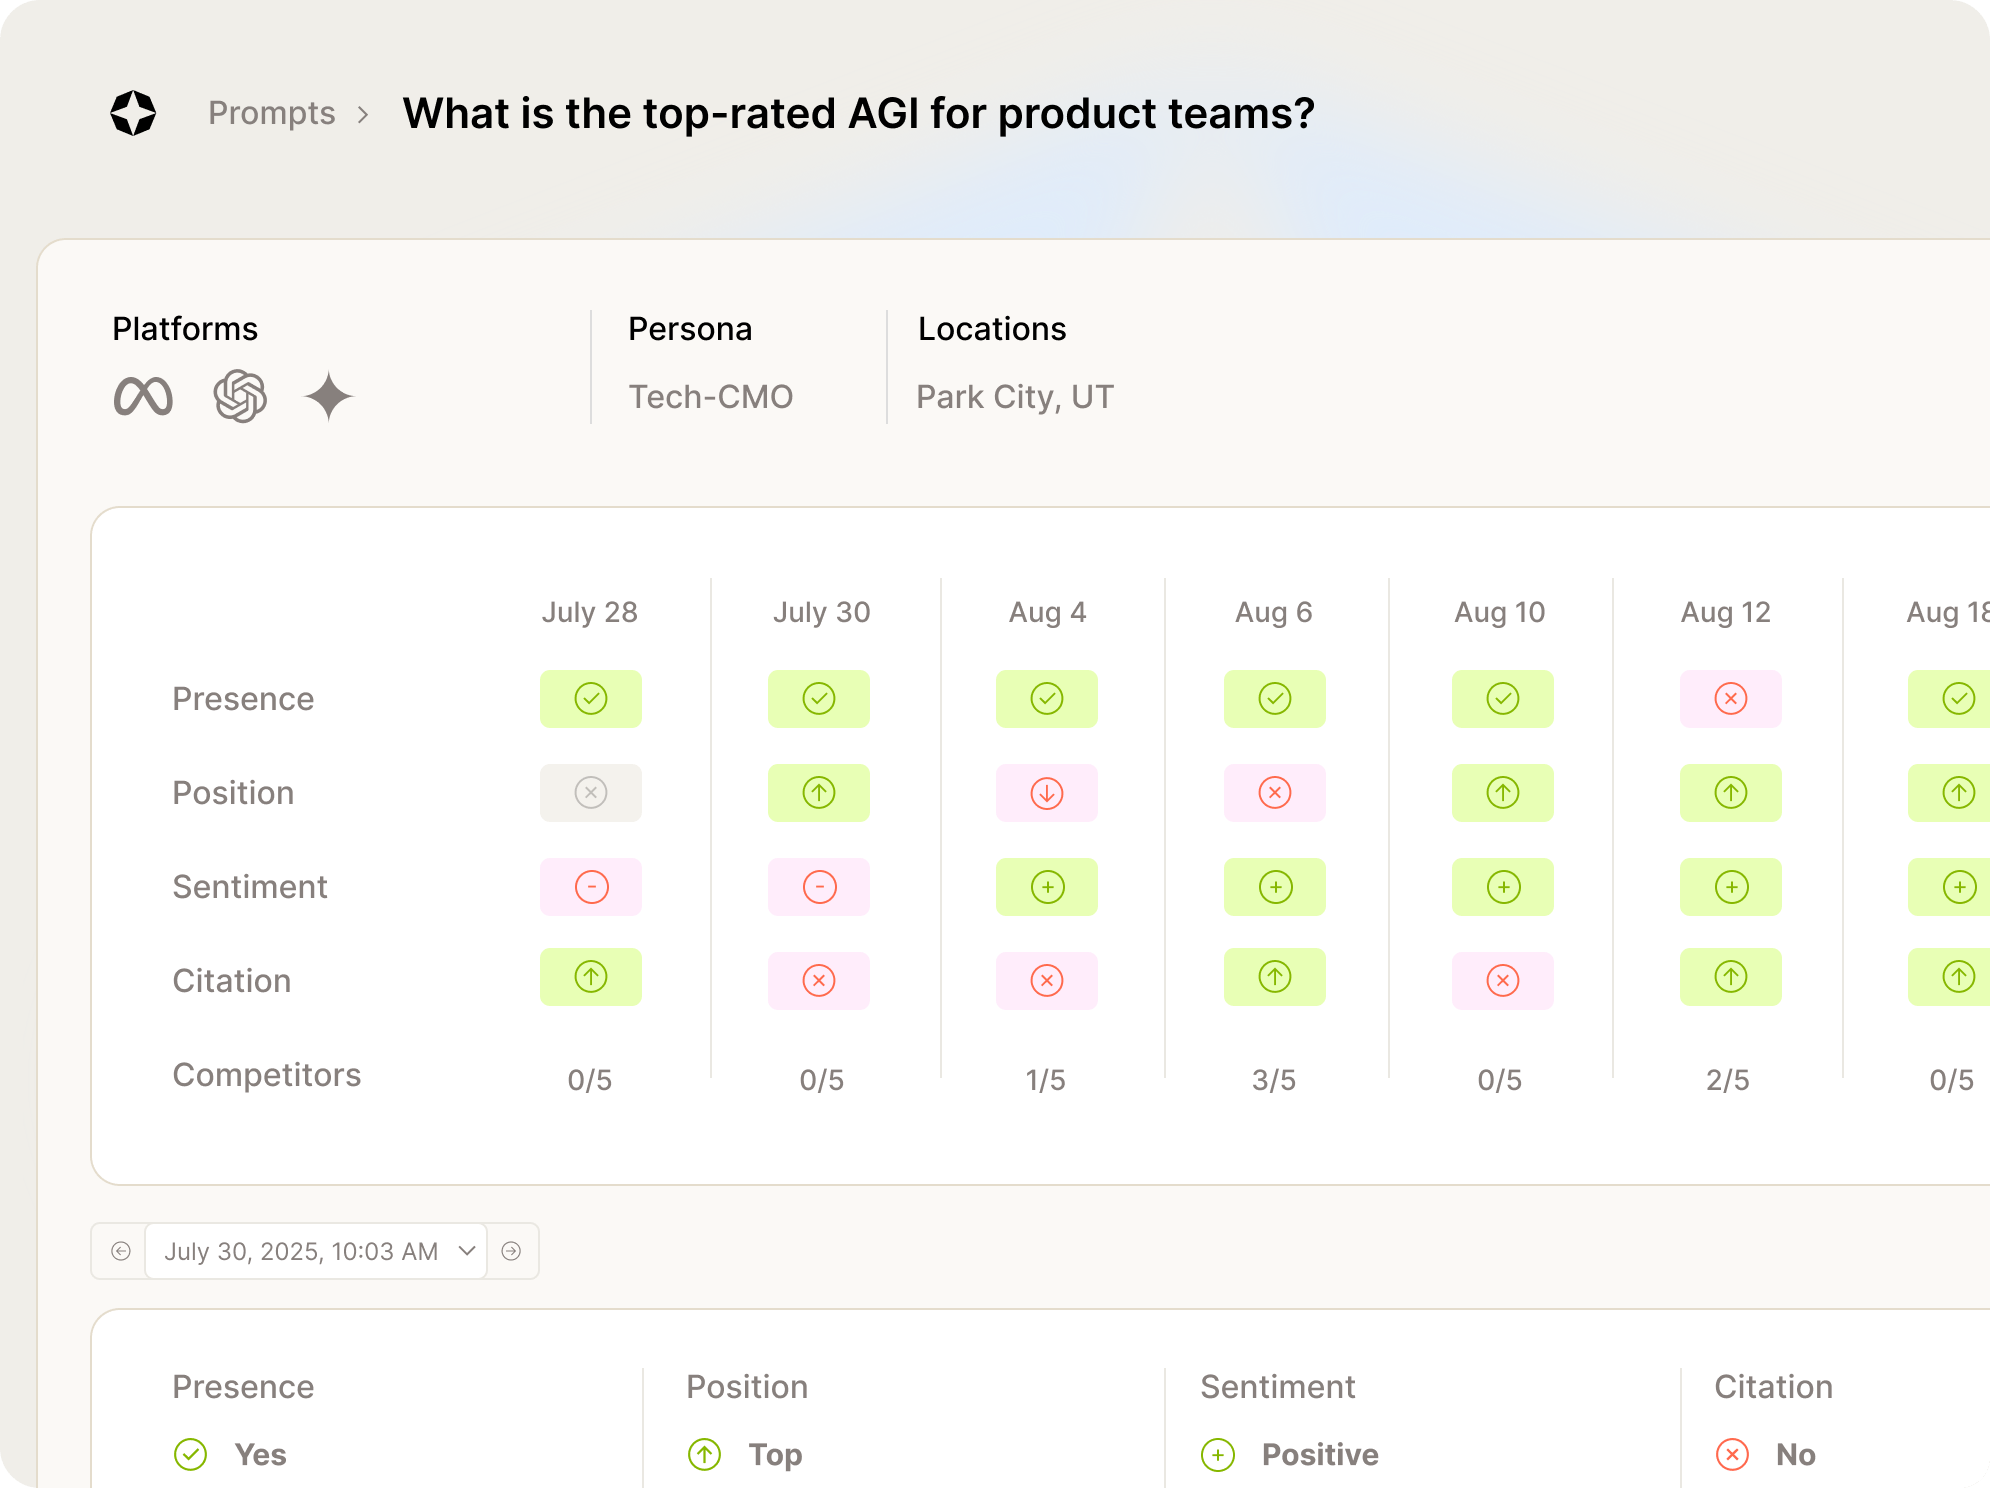Click July 28 Position gray X cell
Viewport: 1990px width, 1488px height.
[591, 793]
